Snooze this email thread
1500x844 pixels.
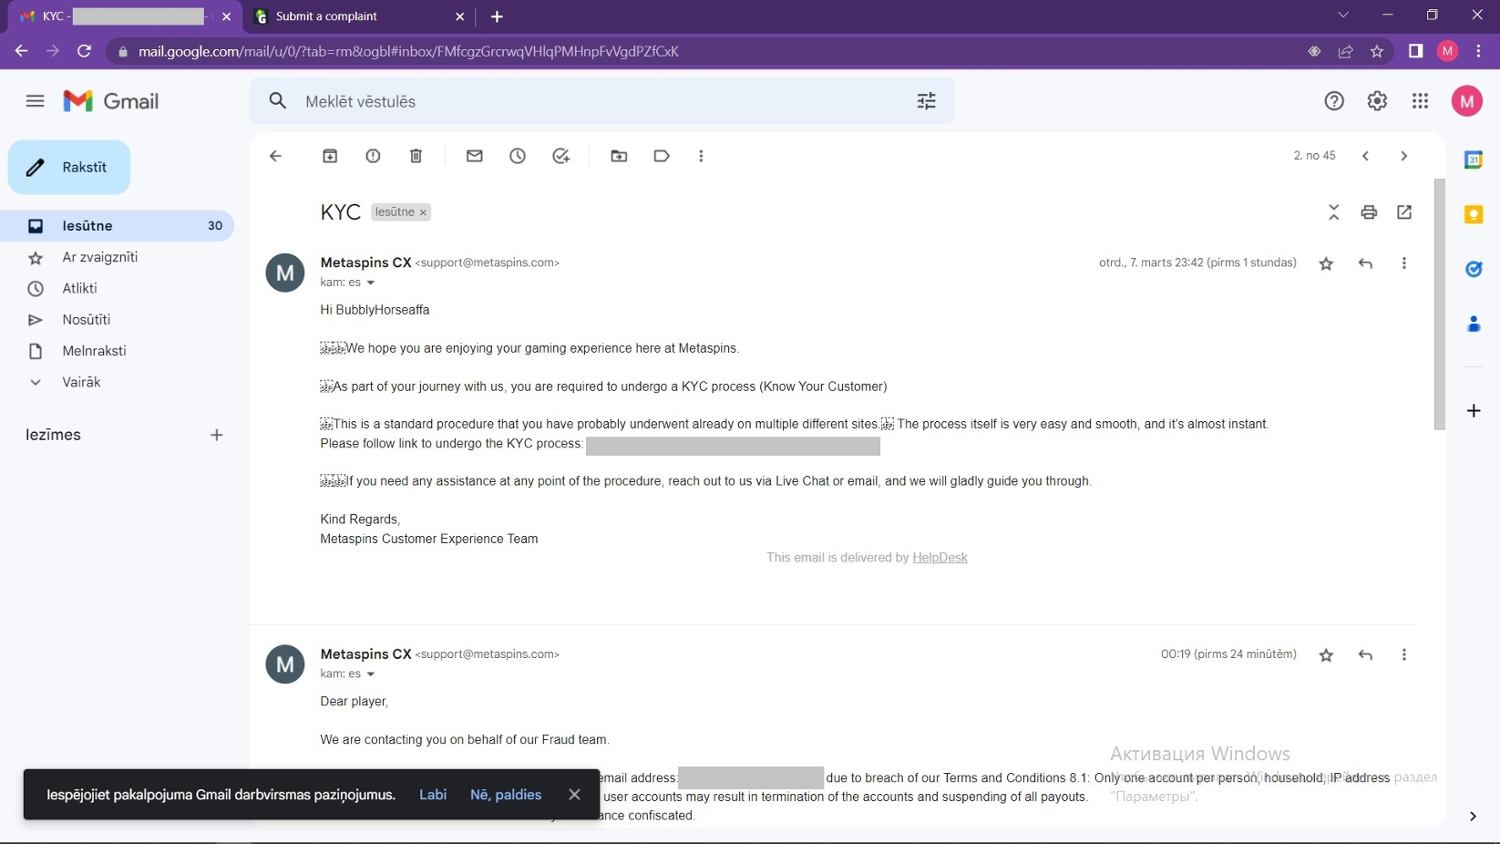click(517, 156)
